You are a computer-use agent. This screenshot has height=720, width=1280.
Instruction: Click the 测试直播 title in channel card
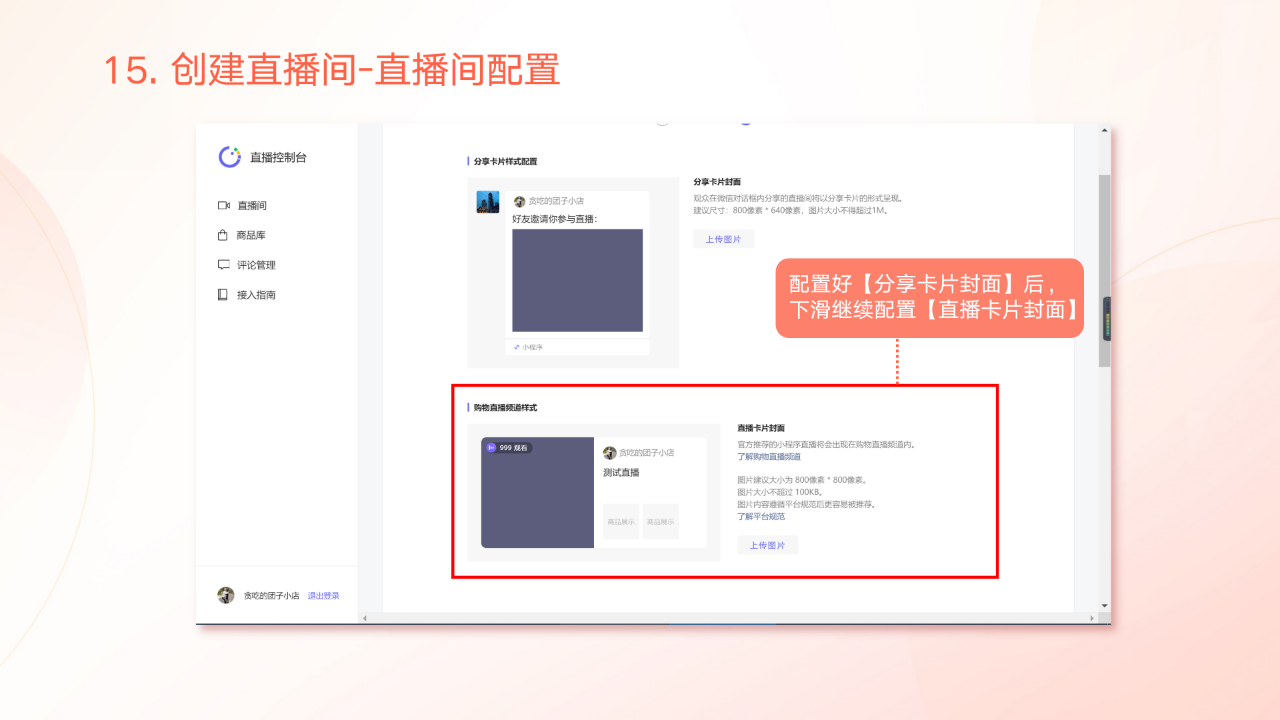[x=621, y=472]
